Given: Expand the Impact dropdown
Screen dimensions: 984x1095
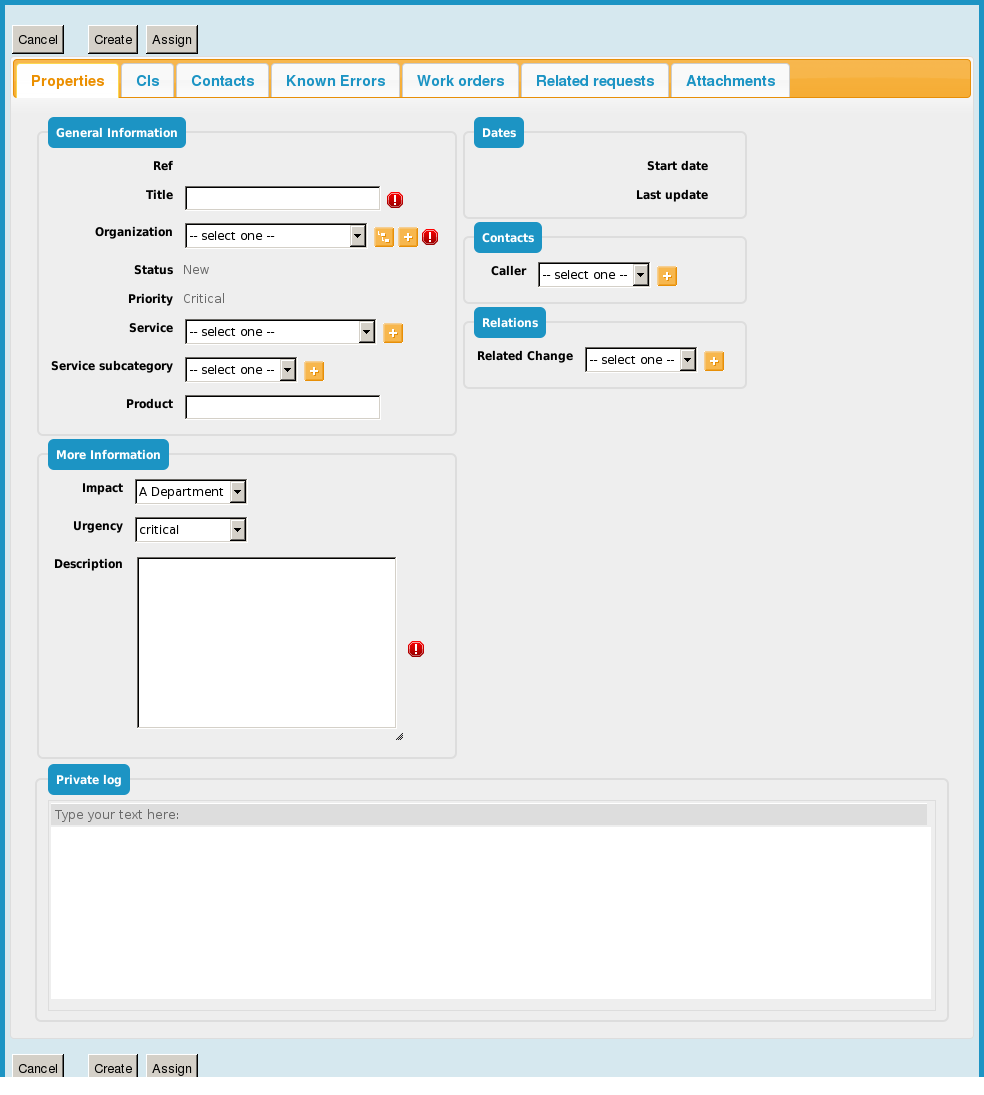Looking at the screenshot, I should tap(190, 492).
